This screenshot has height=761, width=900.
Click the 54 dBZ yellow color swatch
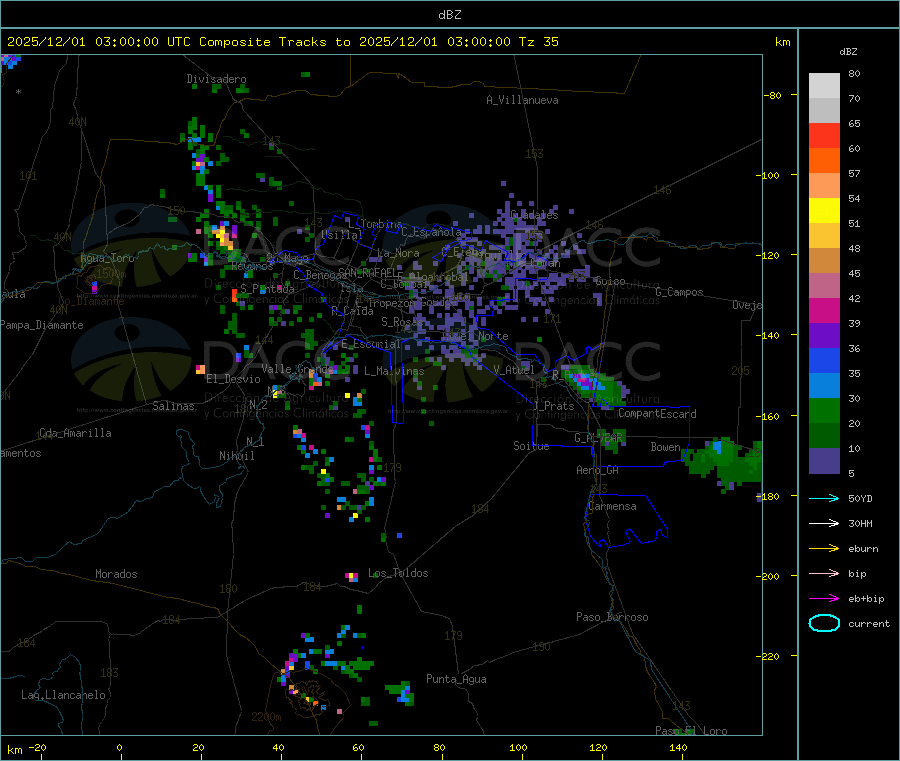(x=824, y=211)
